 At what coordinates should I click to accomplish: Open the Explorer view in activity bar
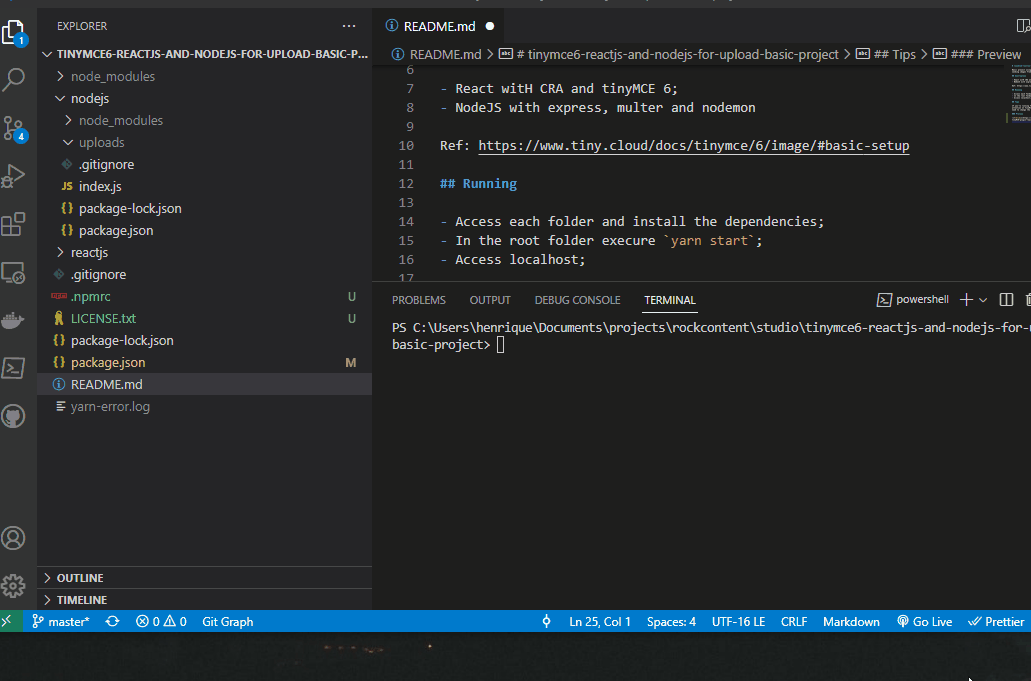[x=13, y=32]
